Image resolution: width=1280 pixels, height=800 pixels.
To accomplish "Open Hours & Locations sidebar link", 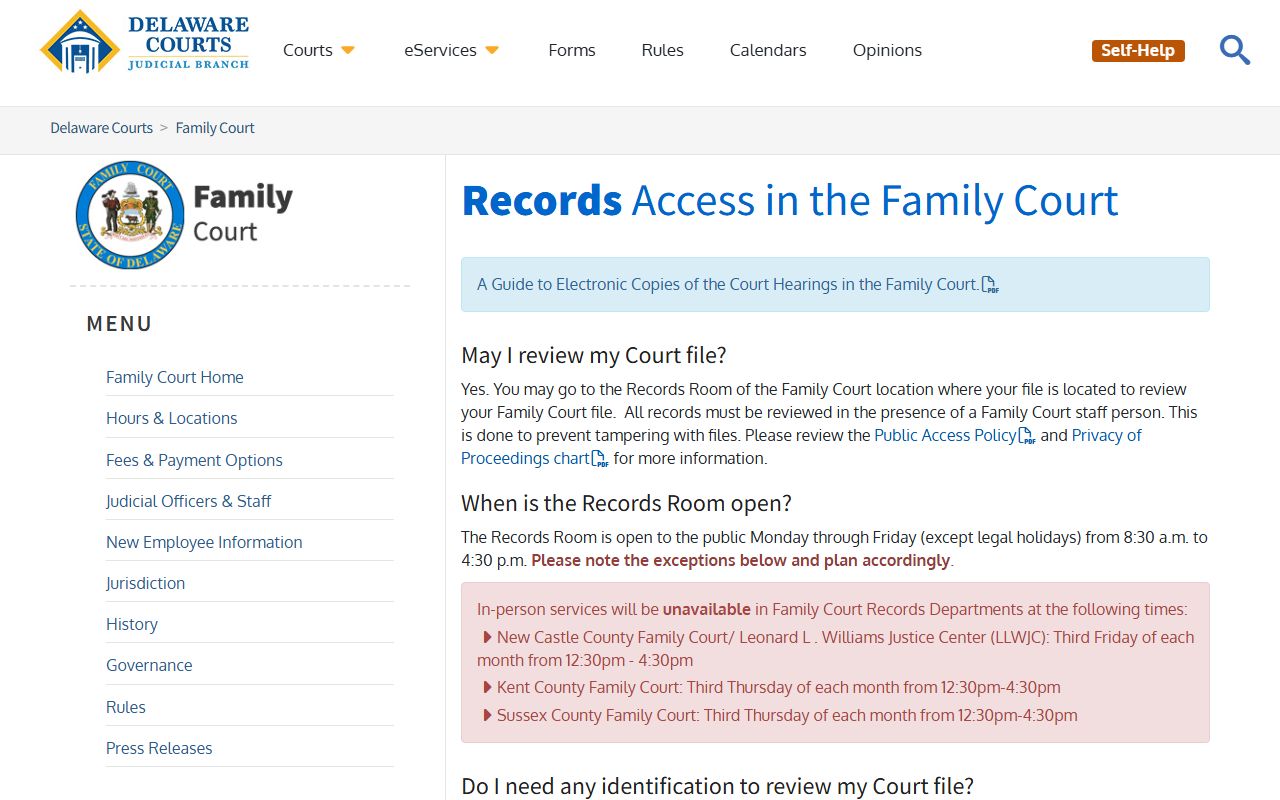I will click(x=172, y=418).
